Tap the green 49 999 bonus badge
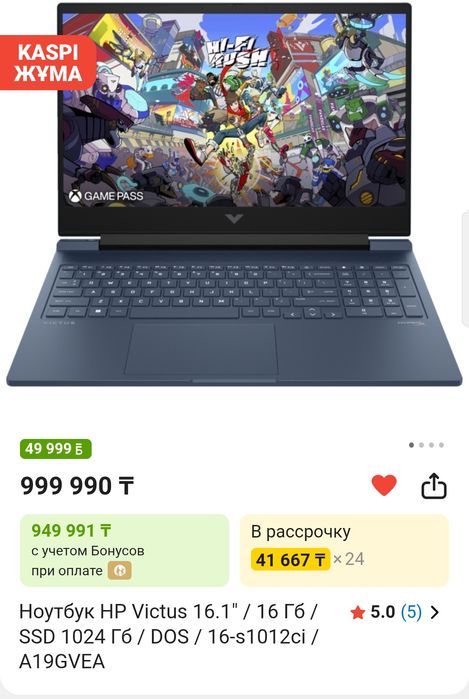 click(56, 448)
